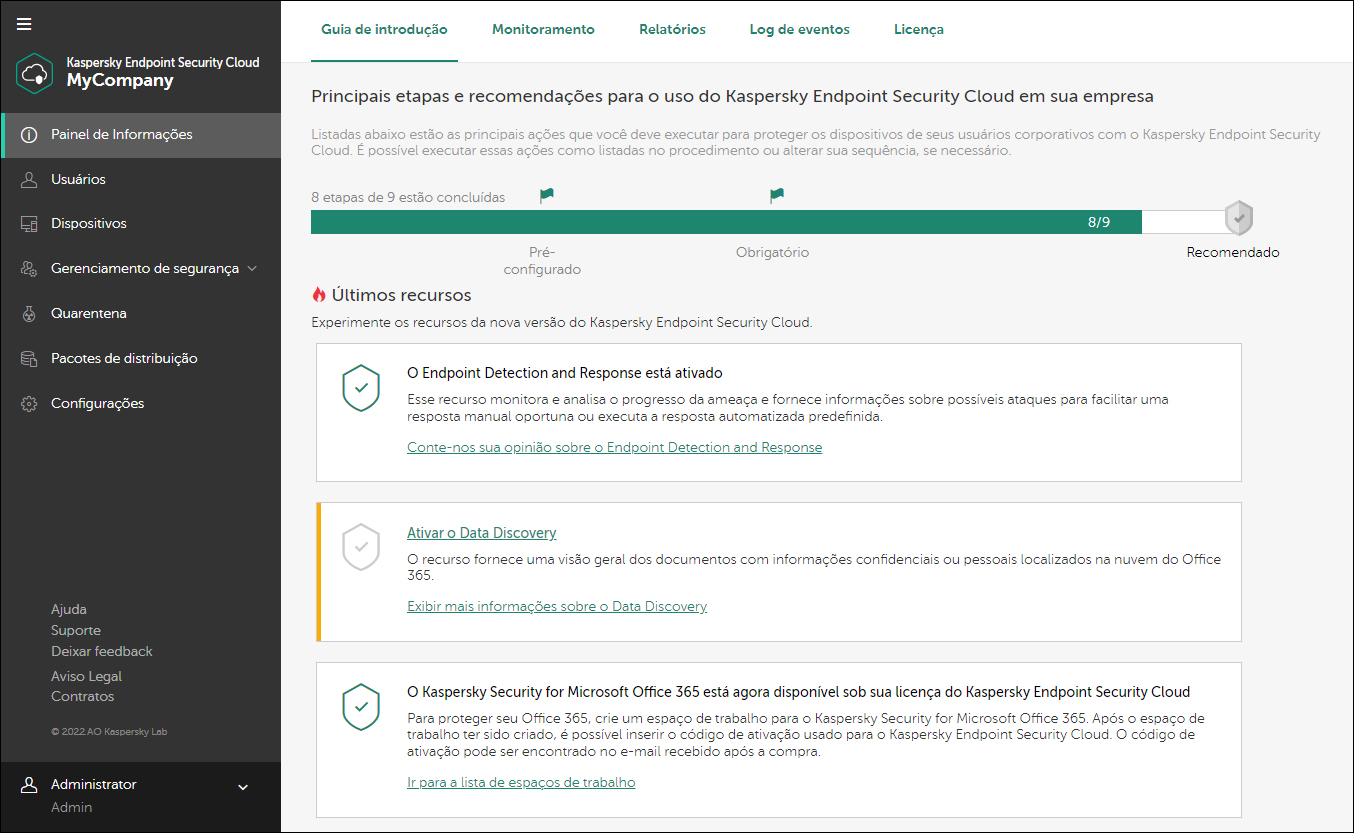This screenshot has height=833, width=1354.
Task: Expand the Gerenciamento de segurança submenu chevron
Action: 252,269
